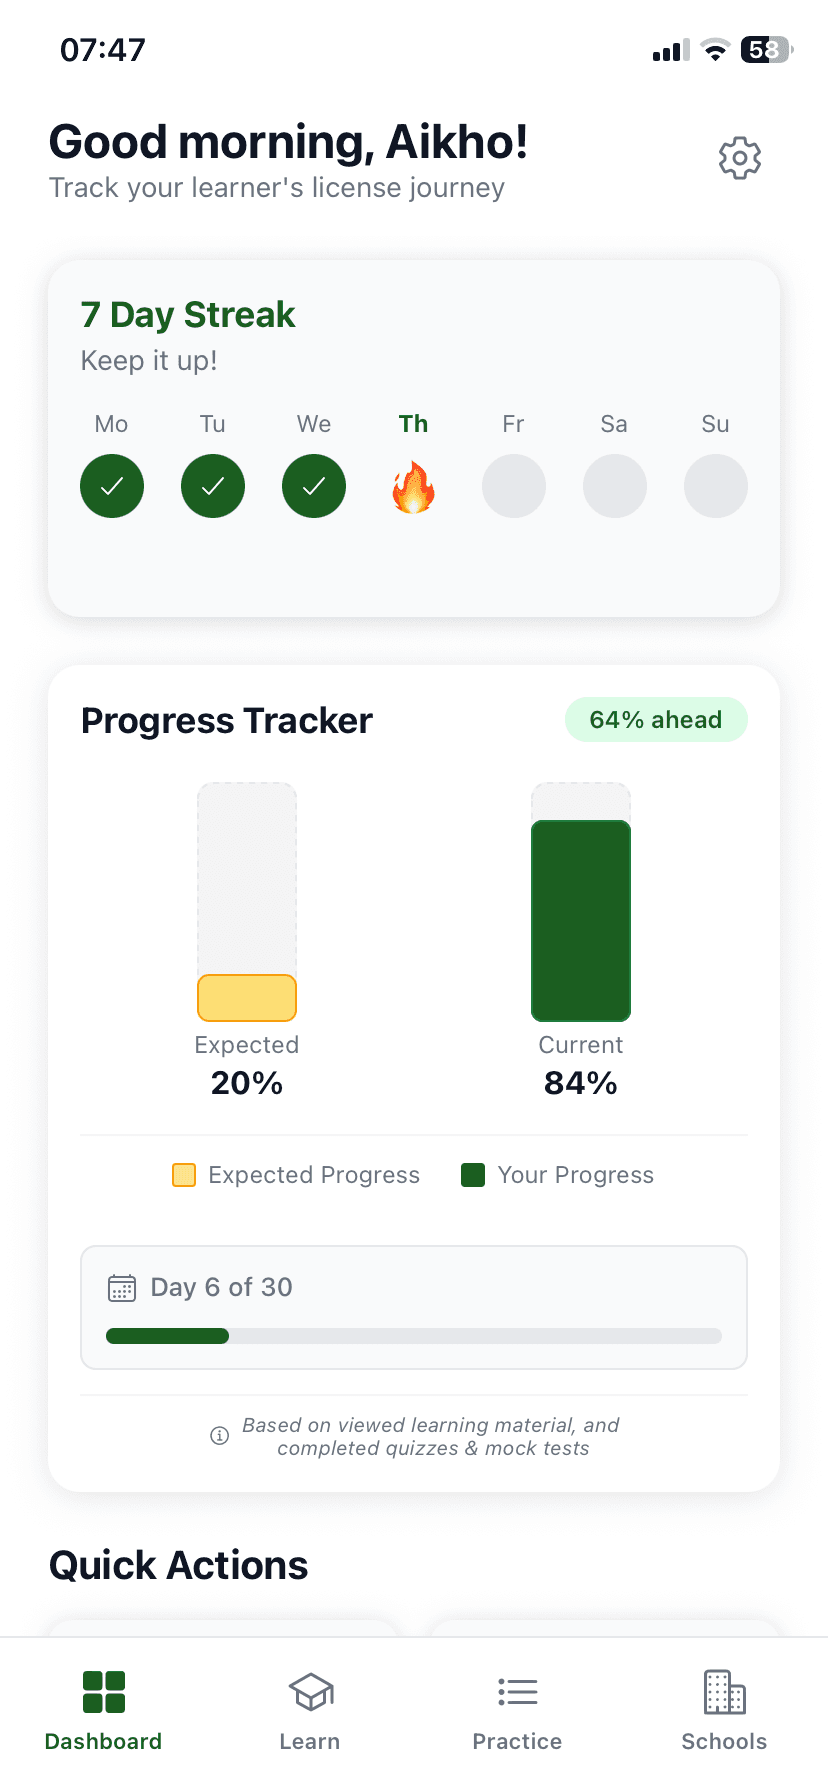Open settings via the gear icon
828x1792 pixels.
pyautogui.click(x=740, y=158)
